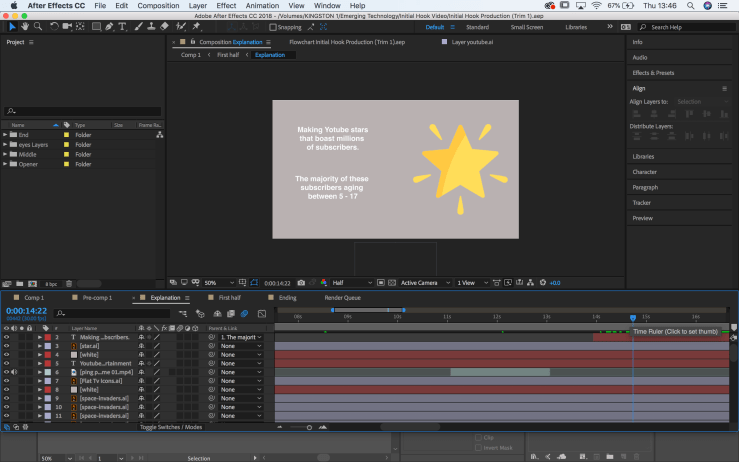Go to First half in comp breadcrumb
This screenshot has width=739, height=462.
pyautogui.click(x=228, y=55)
